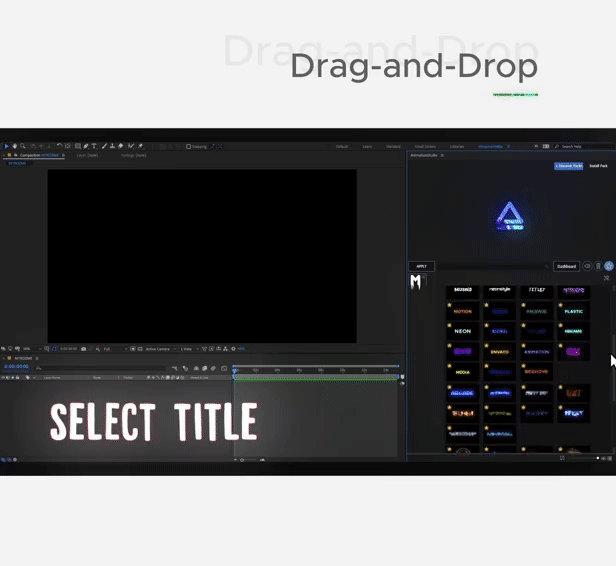Screen dimensions: 616x566
Task: Open the Active Camera dropdown
Action: [161, 349]
